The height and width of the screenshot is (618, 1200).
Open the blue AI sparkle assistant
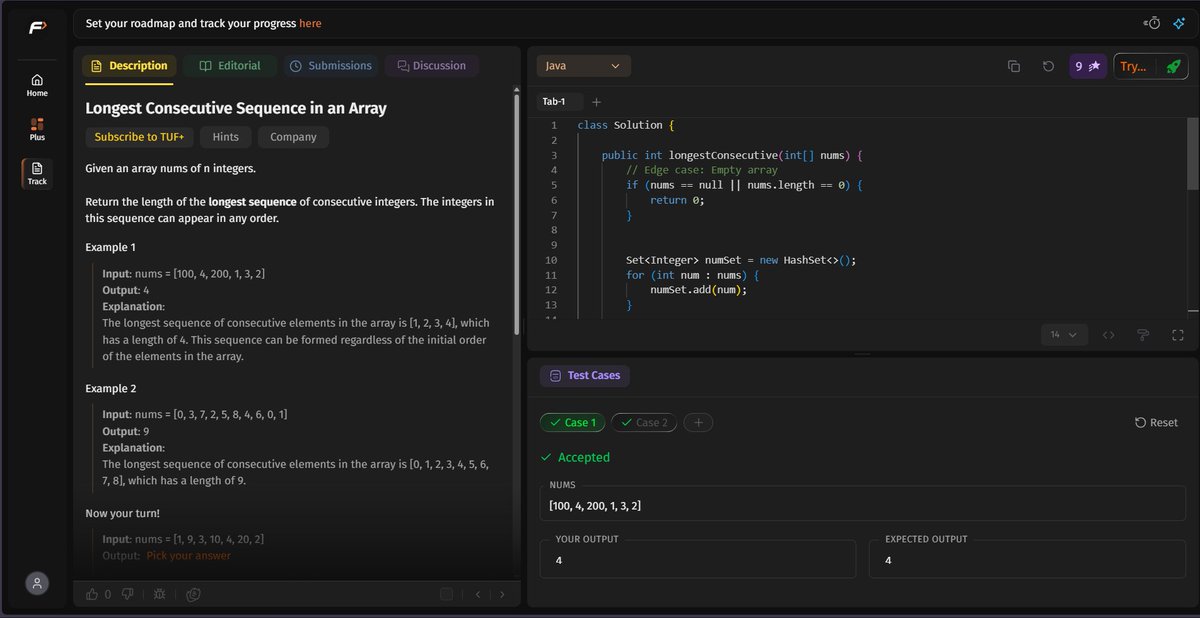coord(1179,23)
